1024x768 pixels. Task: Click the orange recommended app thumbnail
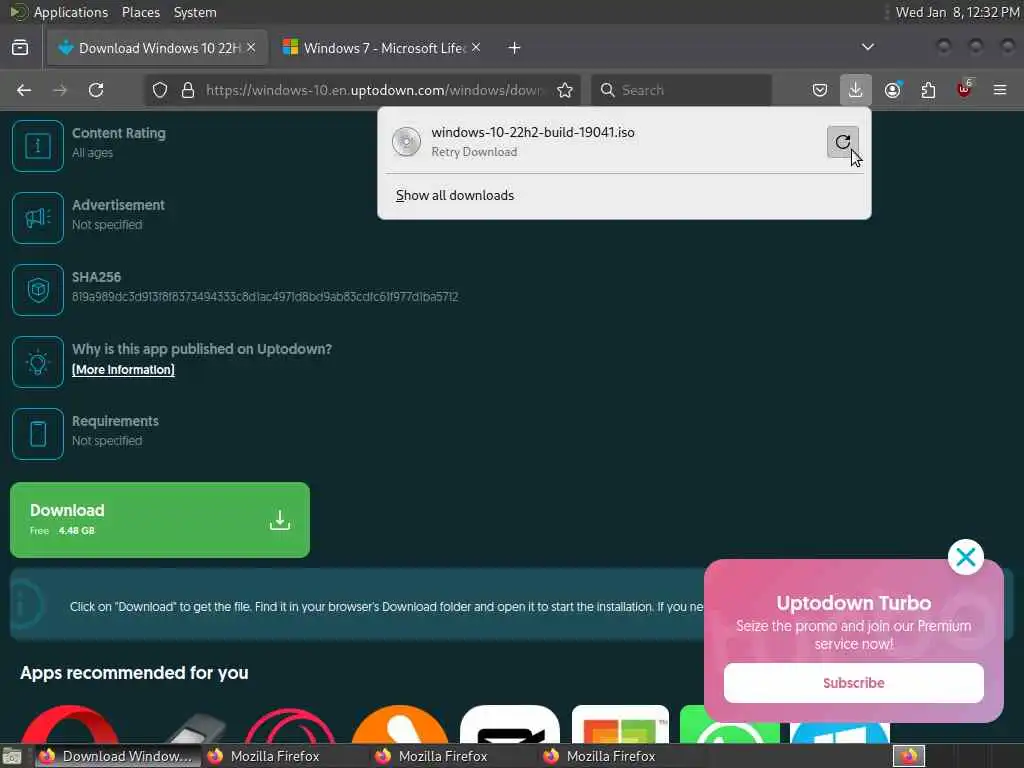coord(400,724)
